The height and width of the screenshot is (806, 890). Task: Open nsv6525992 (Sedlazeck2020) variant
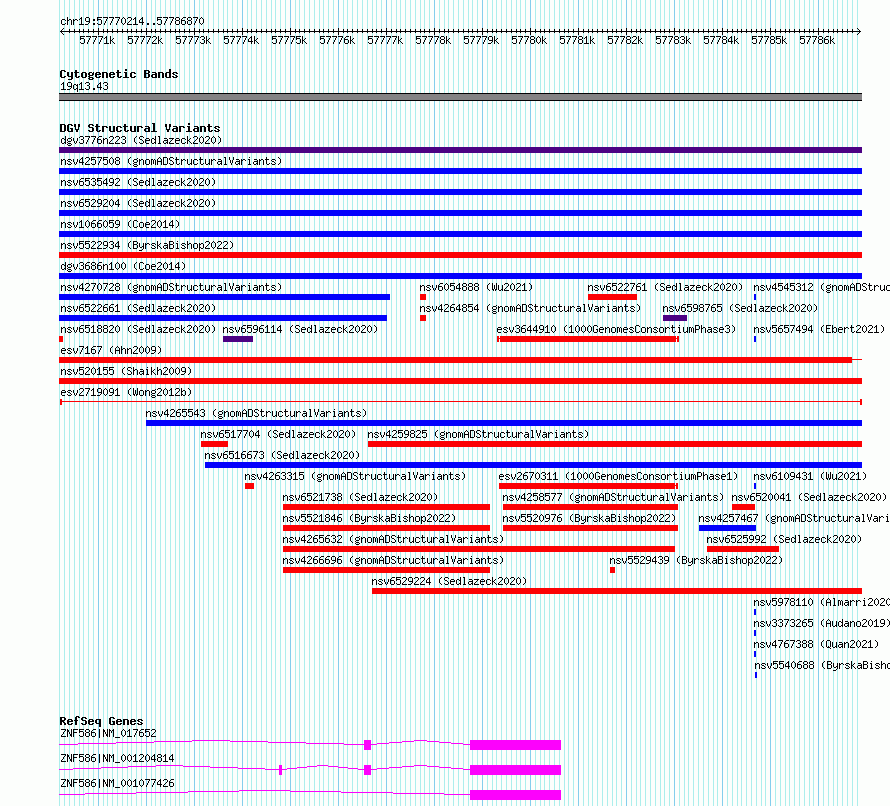click(x=784, y=539)
